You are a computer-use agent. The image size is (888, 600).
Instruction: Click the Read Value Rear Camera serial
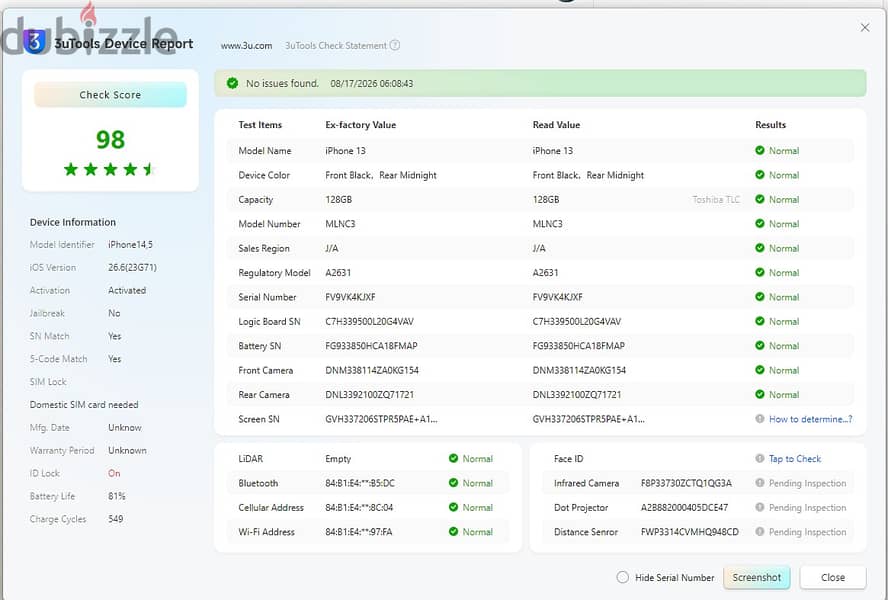point(577,394)
